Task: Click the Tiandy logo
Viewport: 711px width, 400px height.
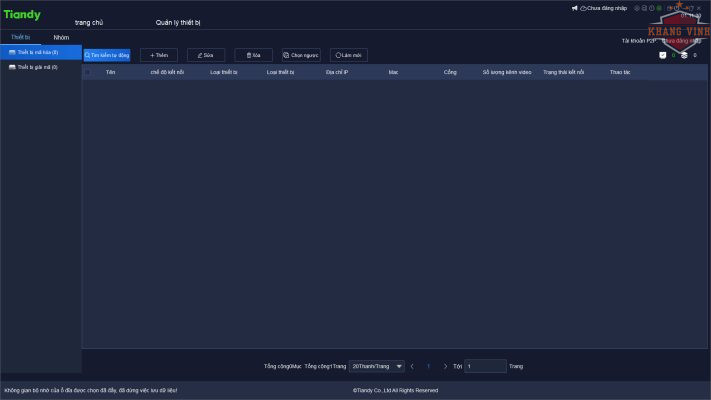Action: (21, 15)
